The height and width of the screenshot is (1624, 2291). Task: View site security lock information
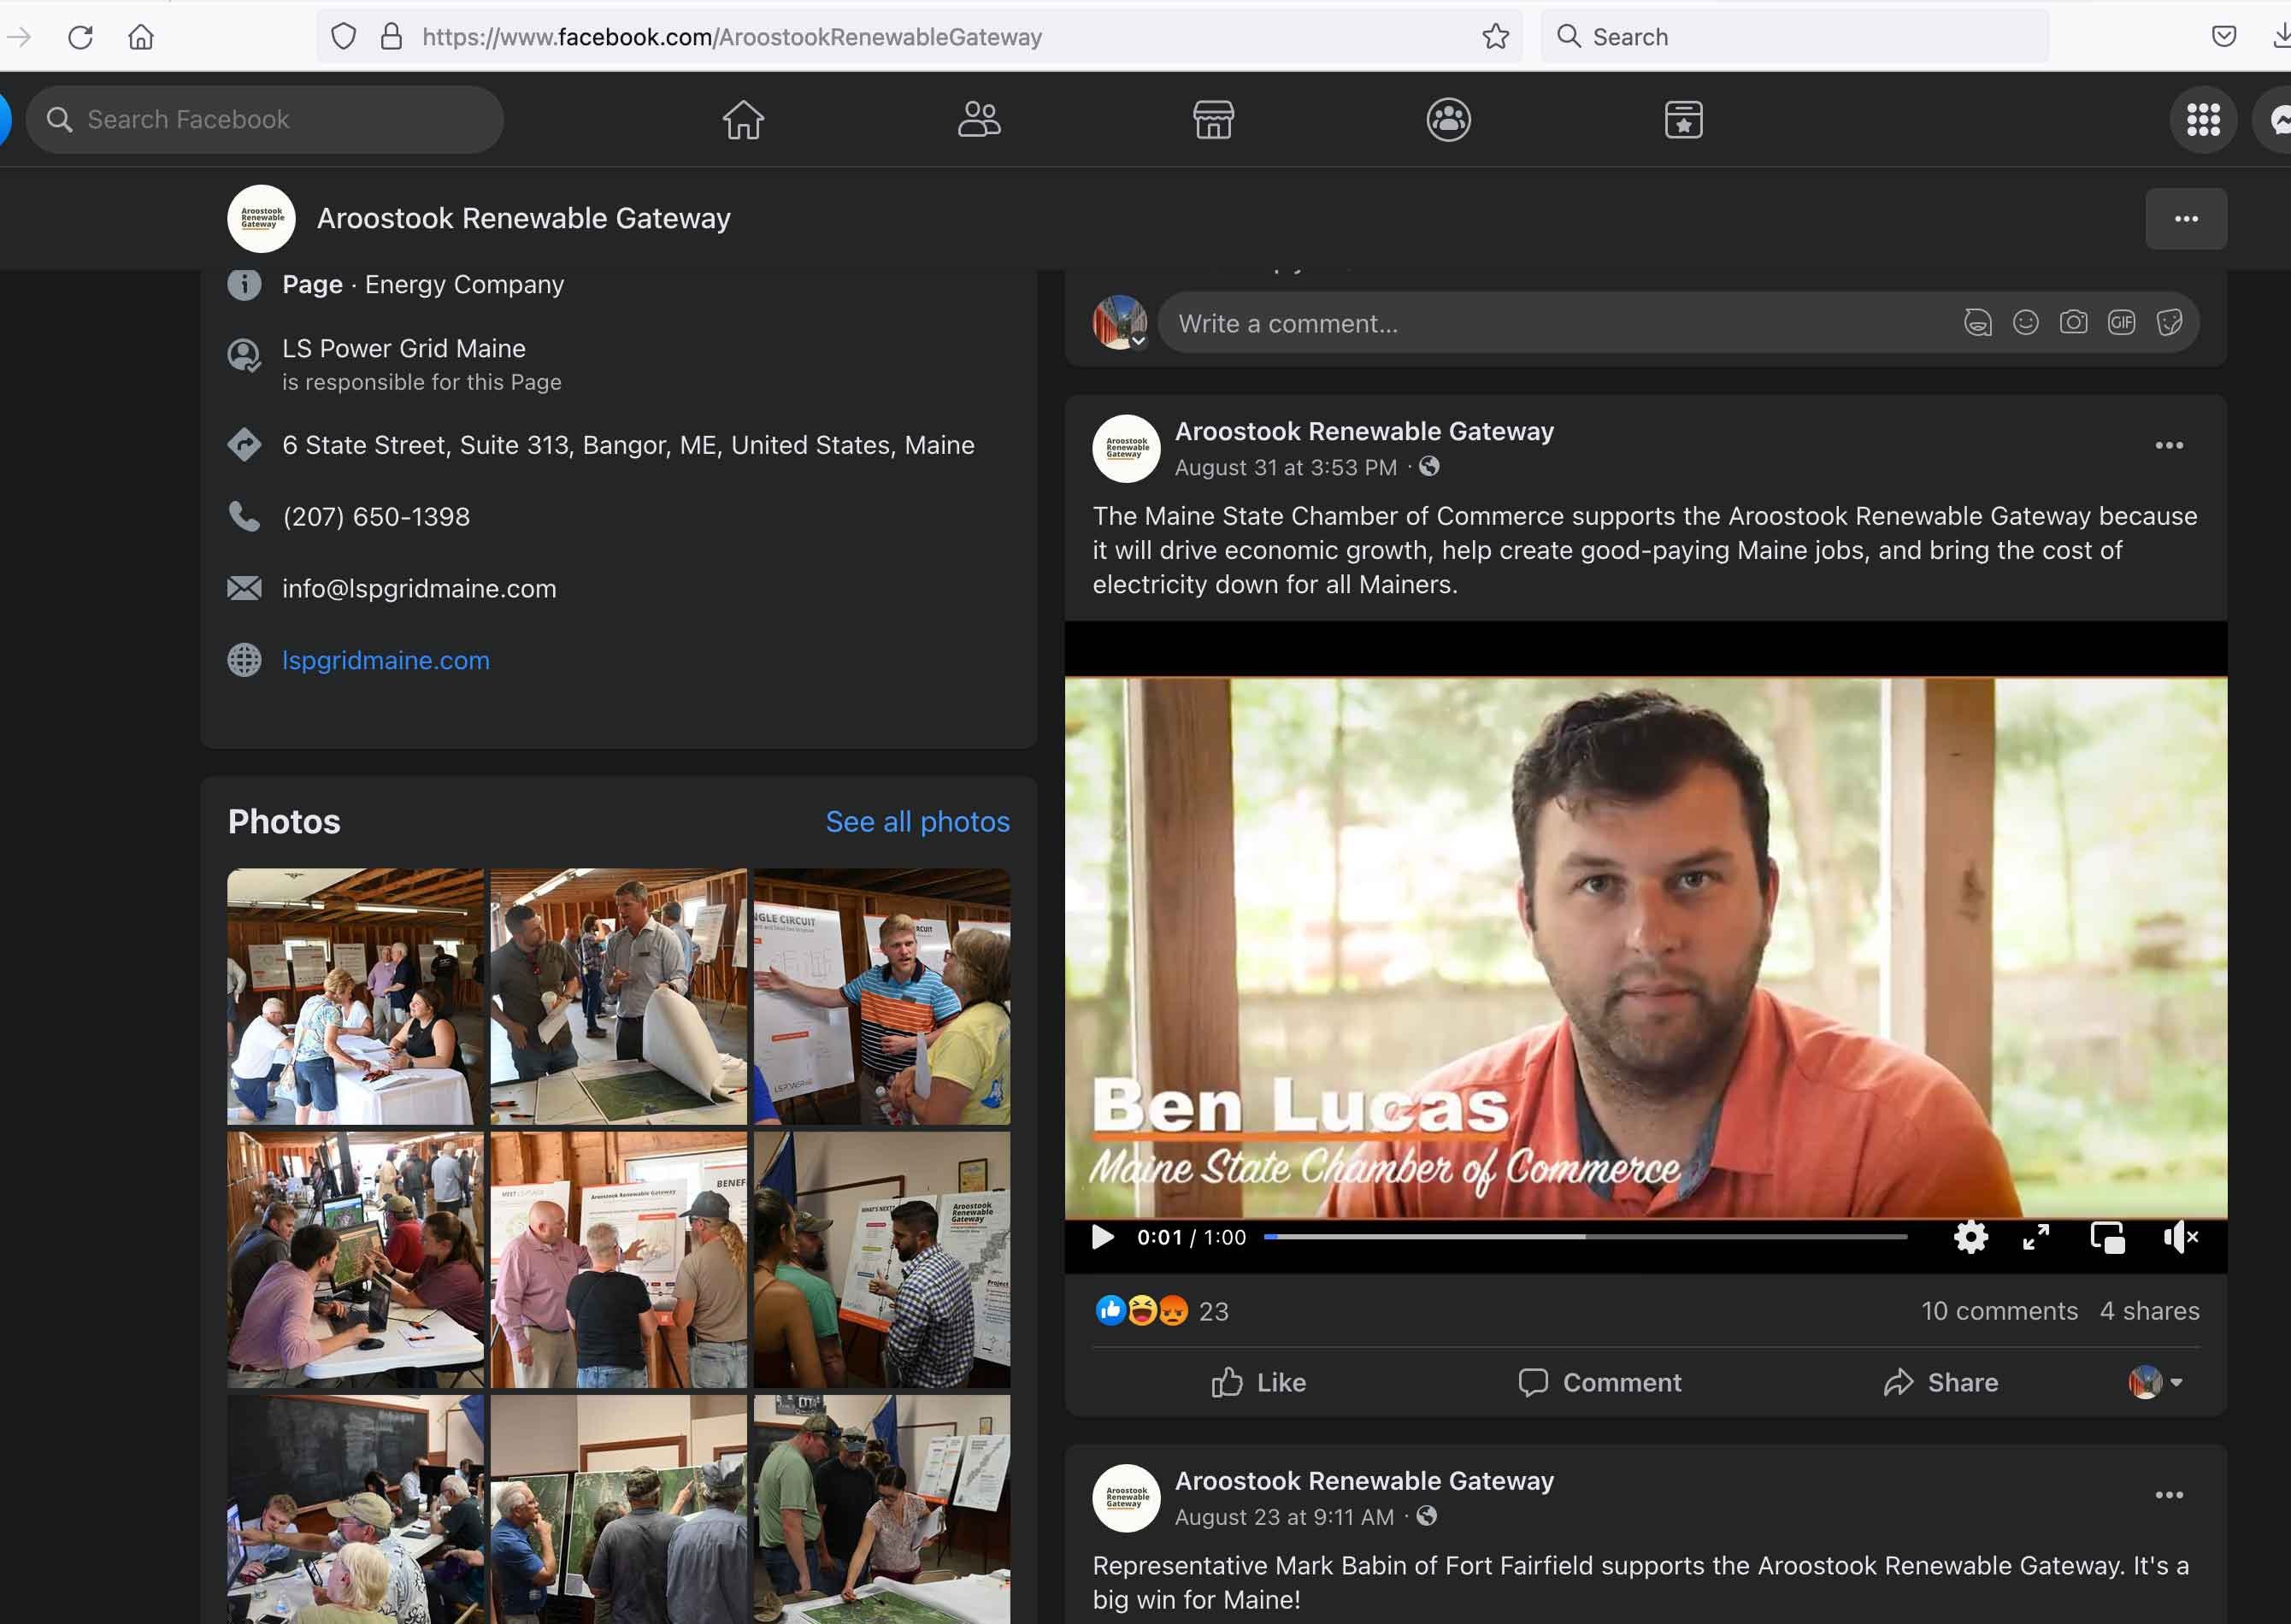(x=391, y=37)
